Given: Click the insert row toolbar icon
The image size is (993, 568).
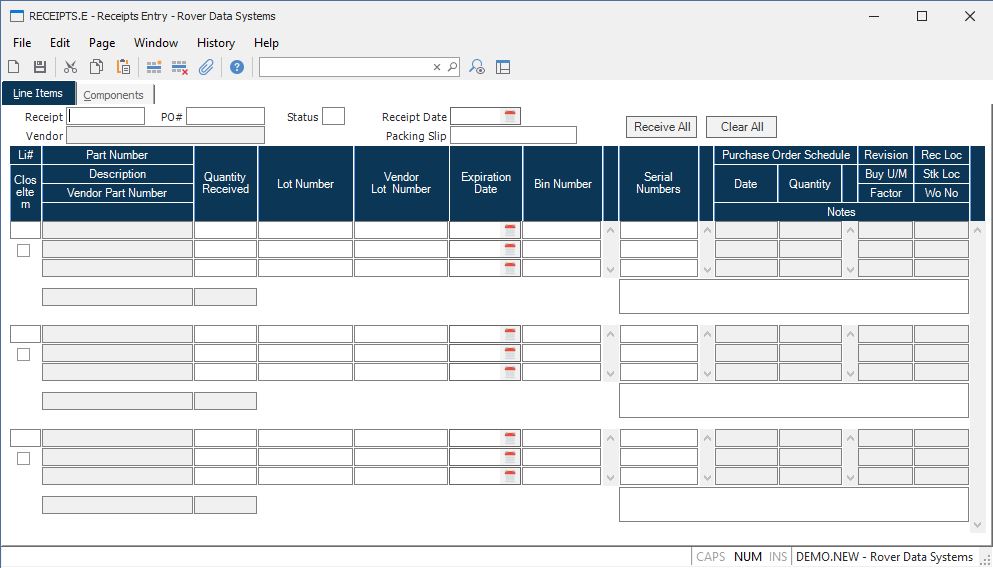Looking at the screenshot, I should [x=154, y=67].
